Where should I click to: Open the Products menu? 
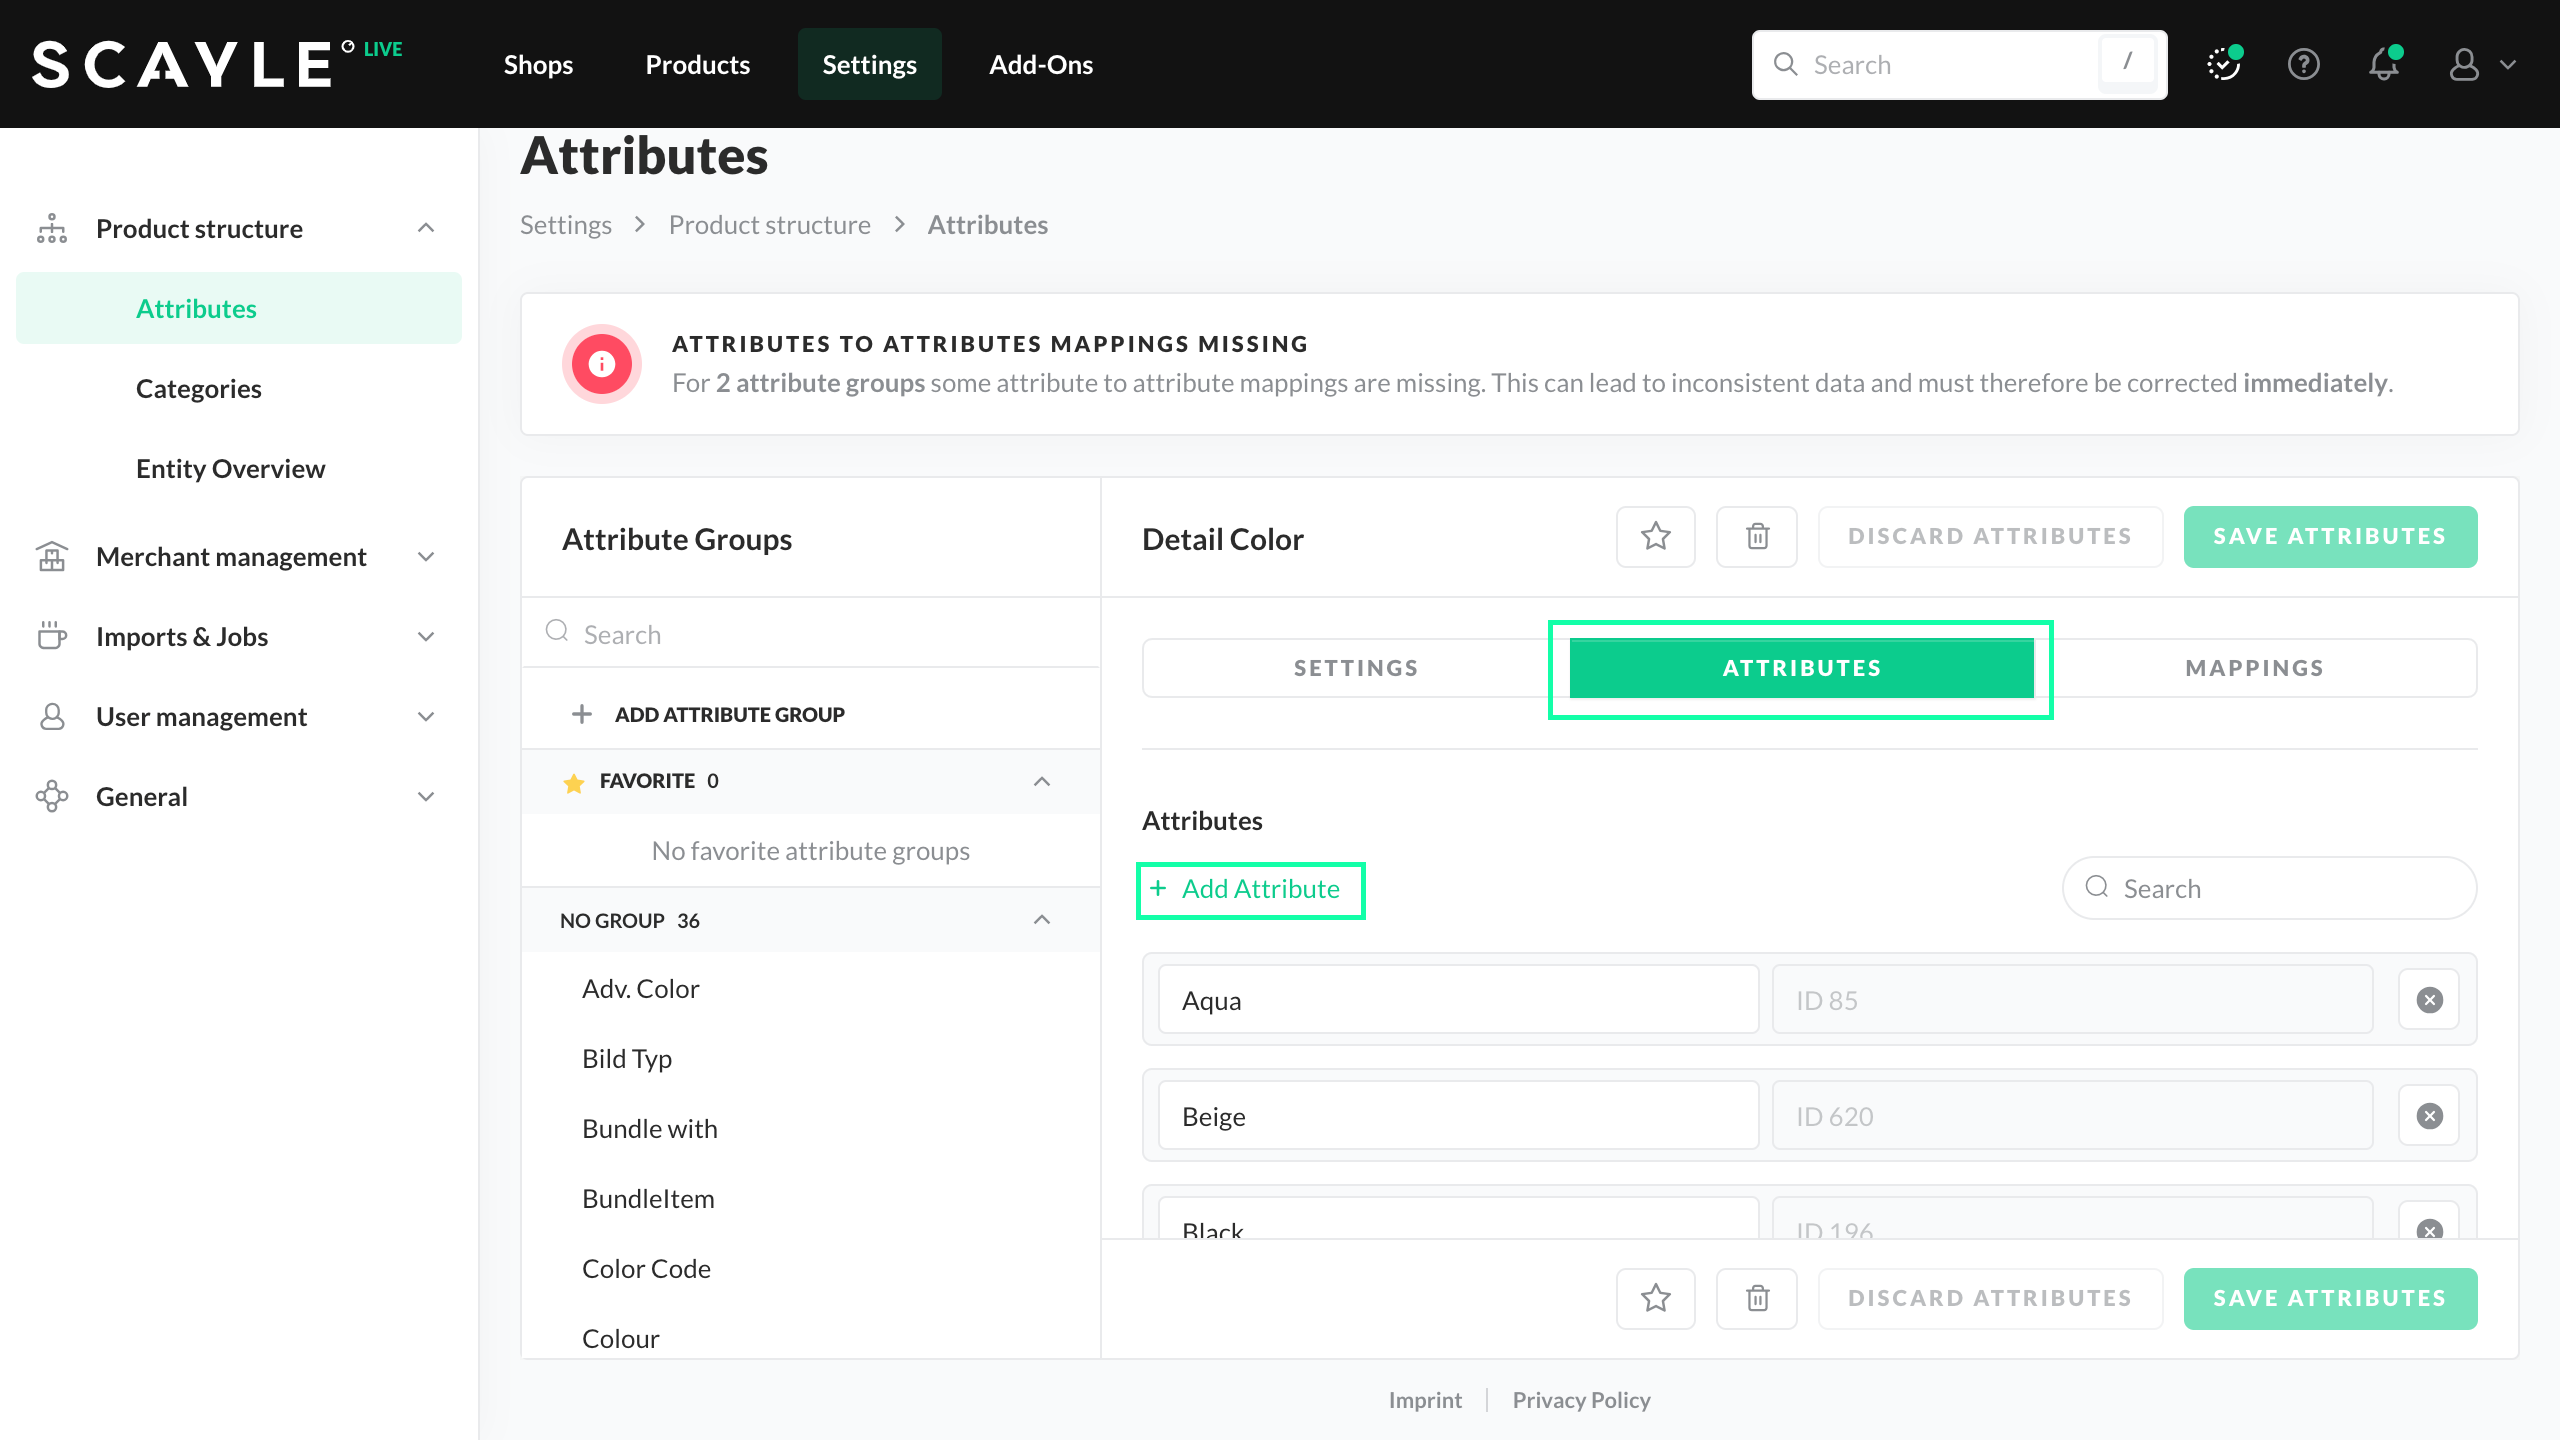click(697, 65)
